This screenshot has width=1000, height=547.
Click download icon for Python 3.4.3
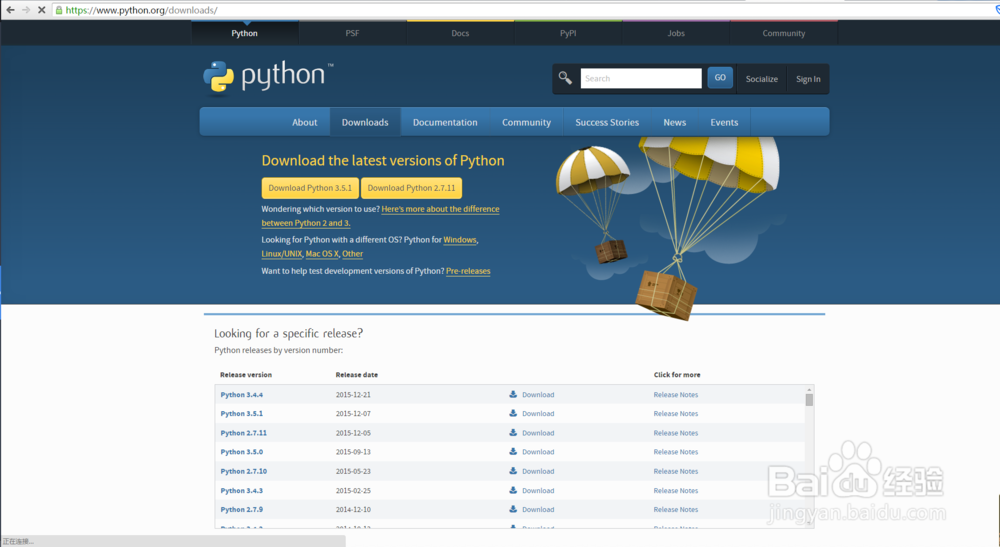click(x=513, y=490)
